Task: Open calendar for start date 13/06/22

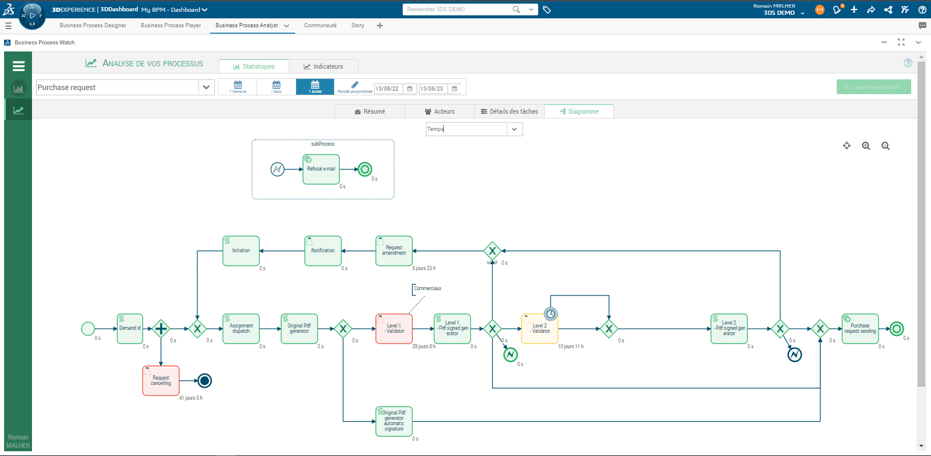Action: click(x=409, y=88)
